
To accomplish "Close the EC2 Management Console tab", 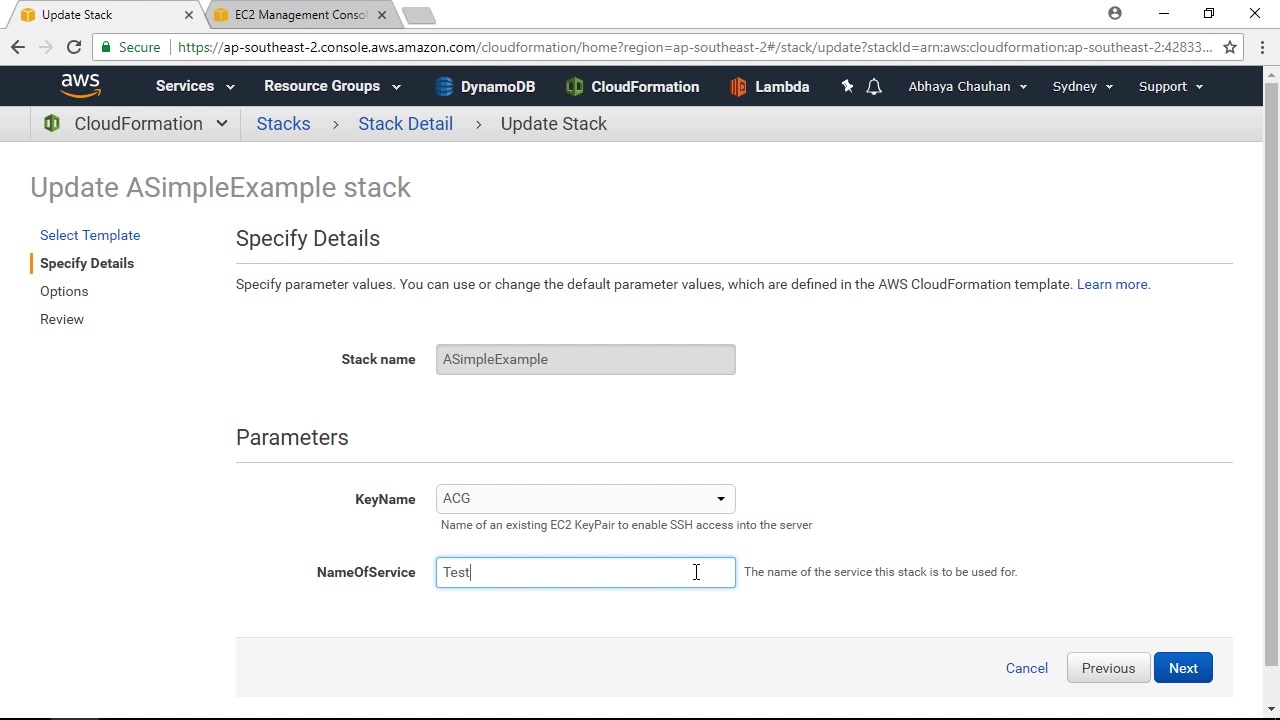I will click(x=381, y=15).
